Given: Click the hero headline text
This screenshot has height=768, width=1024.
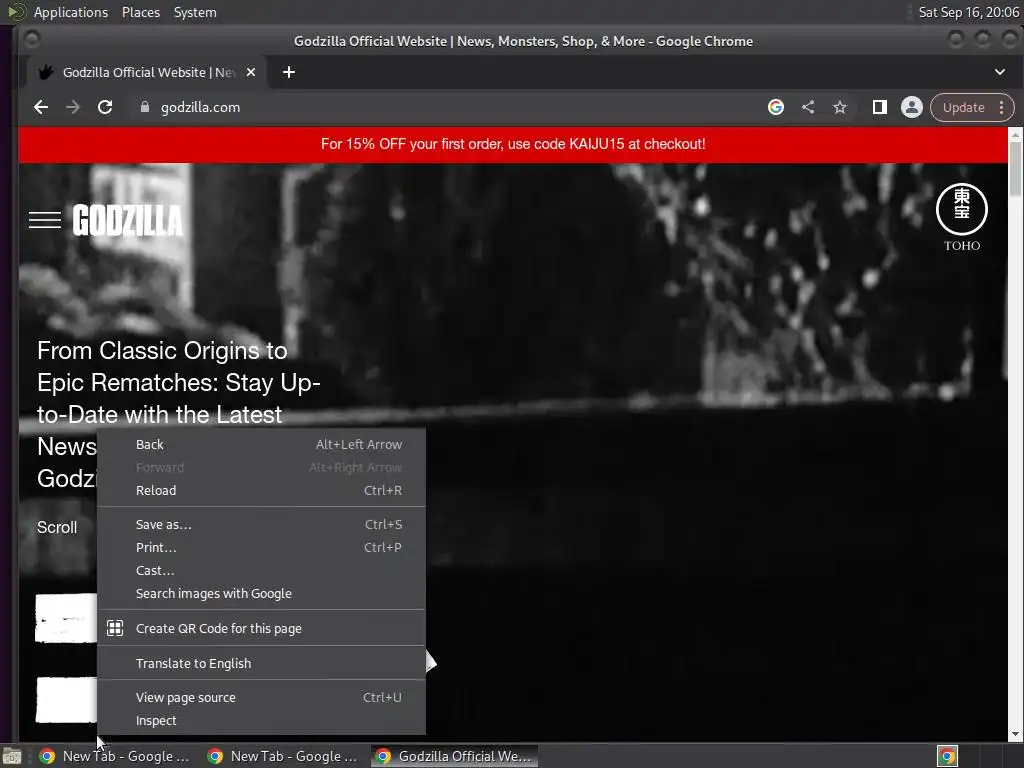Looking at the screenshot, I should [178, 414].
